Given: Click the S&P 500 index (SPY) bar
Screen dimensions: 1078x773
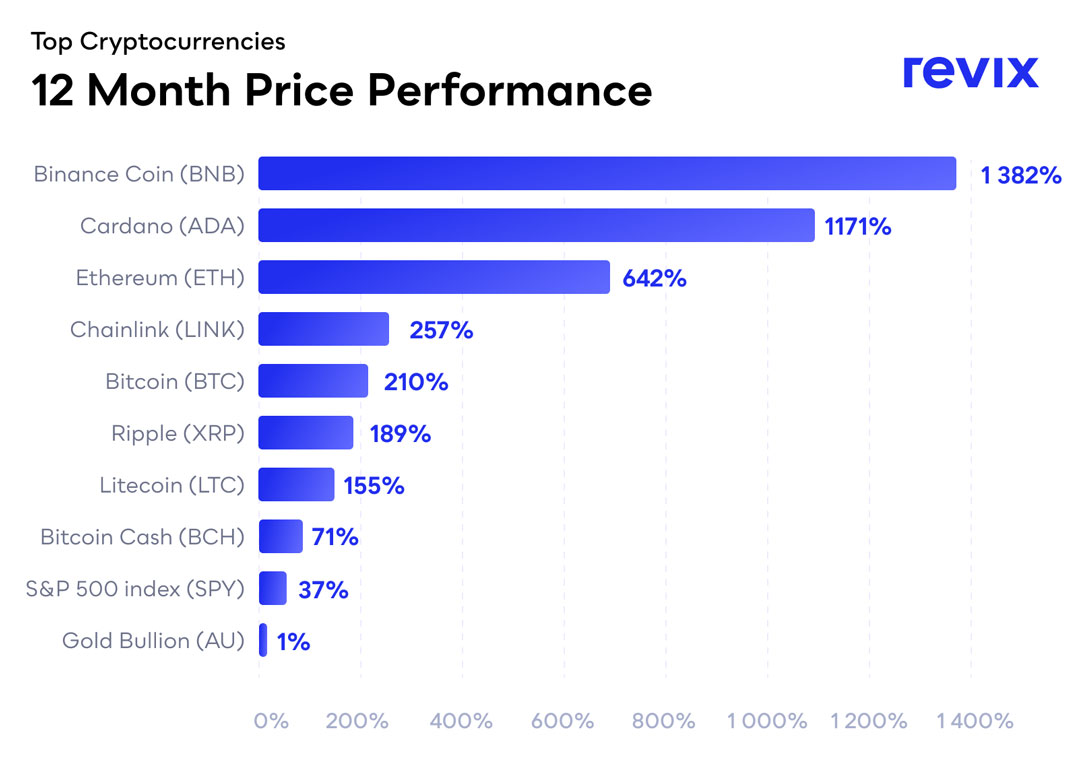Looking at the screenshot, I should click(x=273, y=589).
